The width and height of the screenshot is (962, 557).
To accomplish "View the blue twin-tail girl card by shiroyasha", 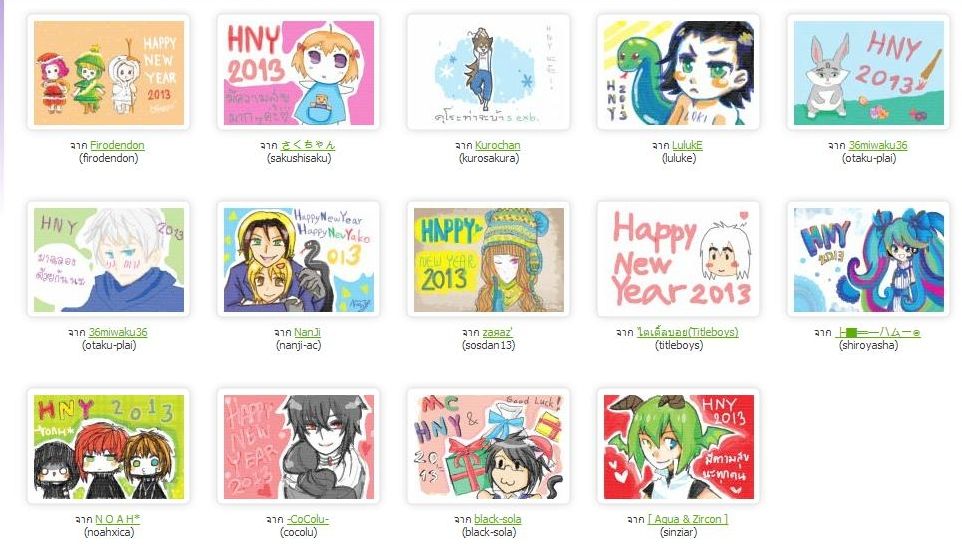I will point(869,259).
